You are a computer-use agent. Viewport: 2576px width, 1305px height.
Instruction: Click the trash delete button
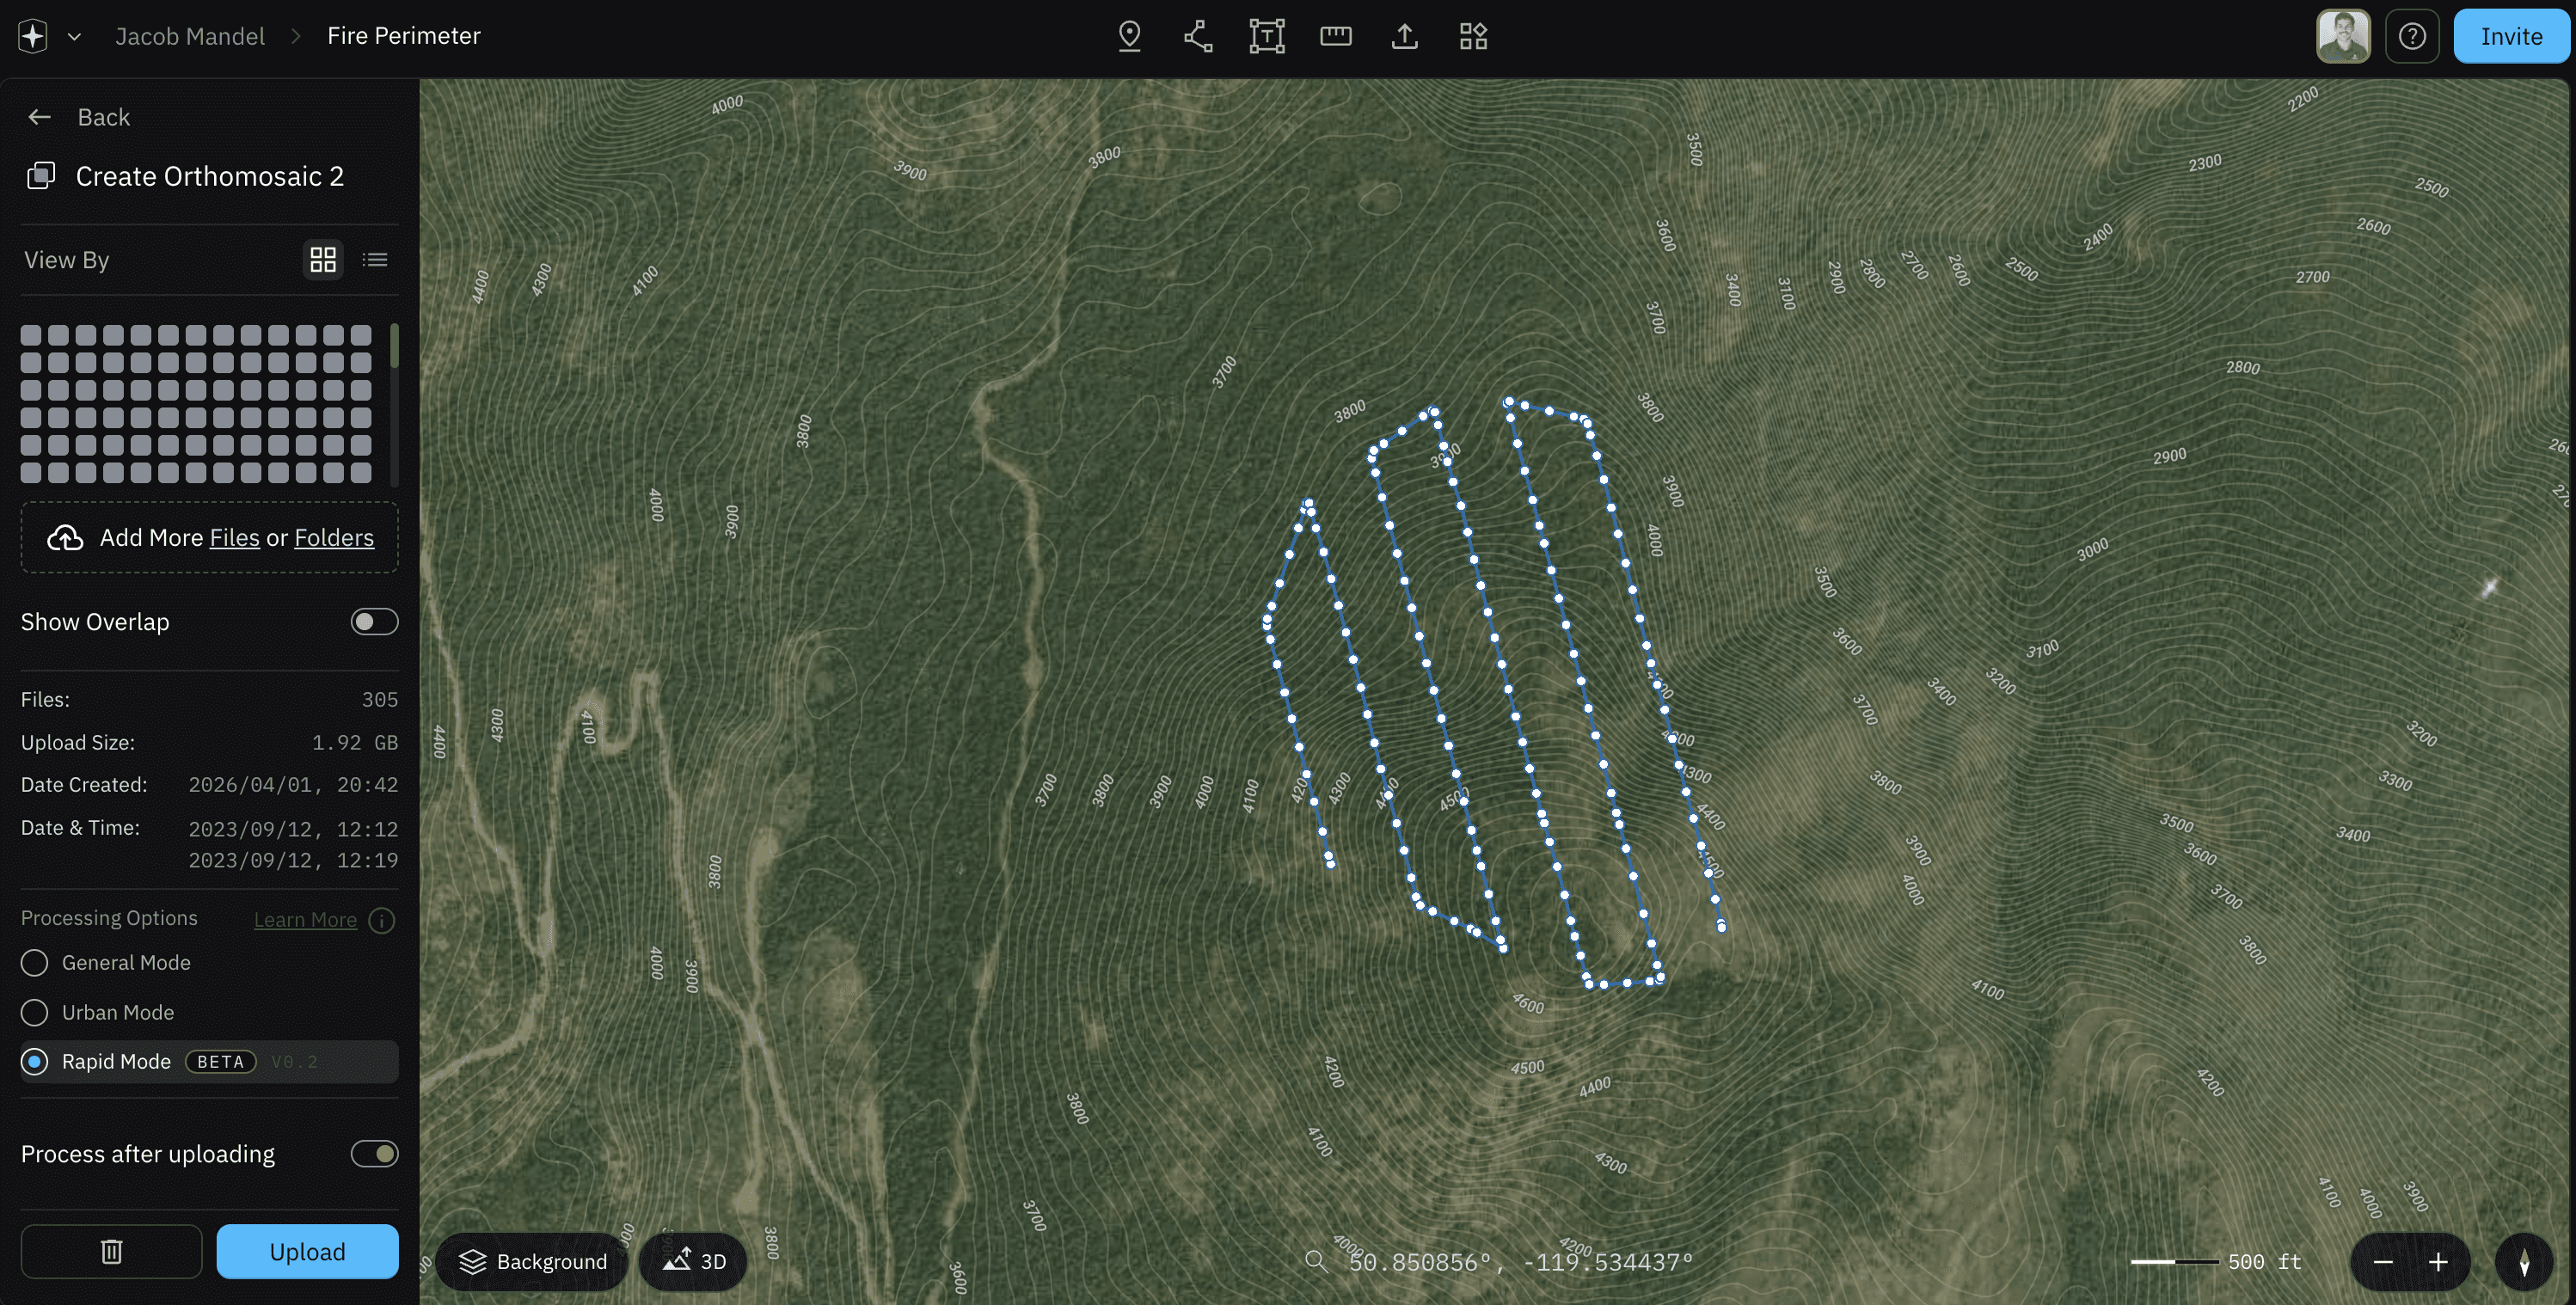[111, 1251]
